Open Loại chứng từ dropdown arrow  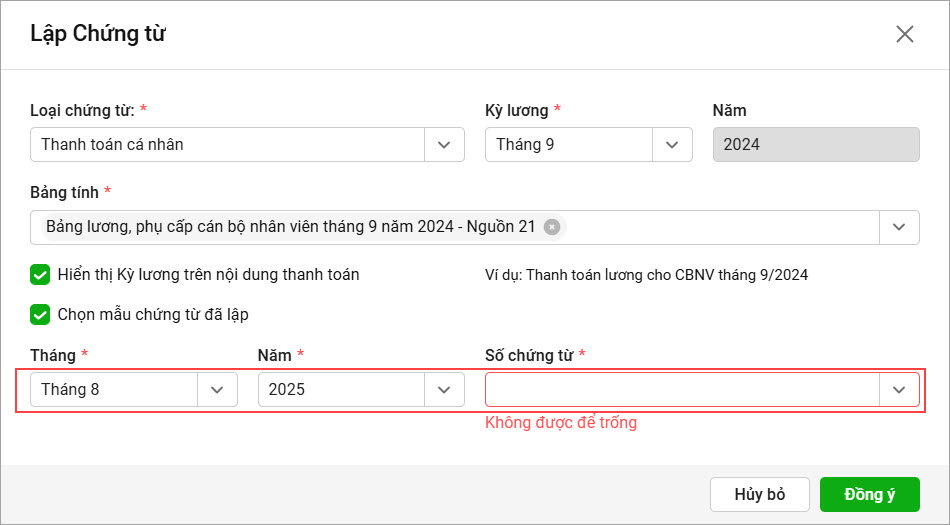click(444, 145)
